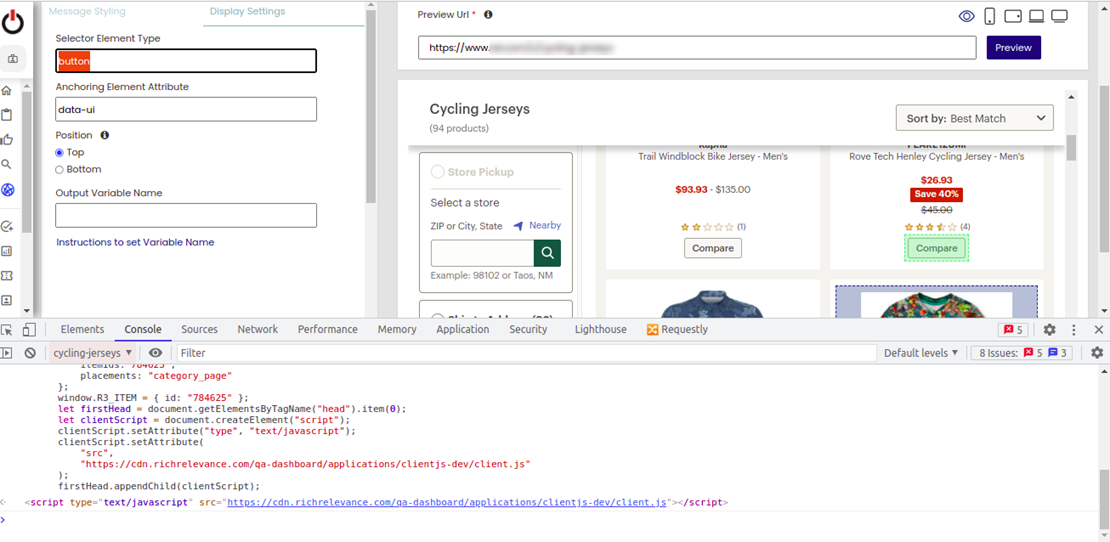Open the Network tab in DevTools
This screenshot has width=1110, height=542.
coord(258,329)
